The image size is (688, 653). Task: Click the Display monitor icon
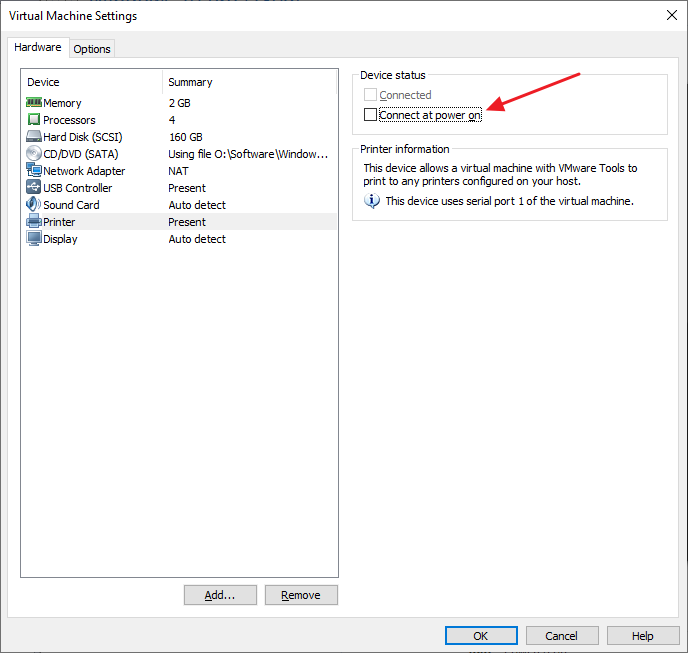tap(34, 238)
